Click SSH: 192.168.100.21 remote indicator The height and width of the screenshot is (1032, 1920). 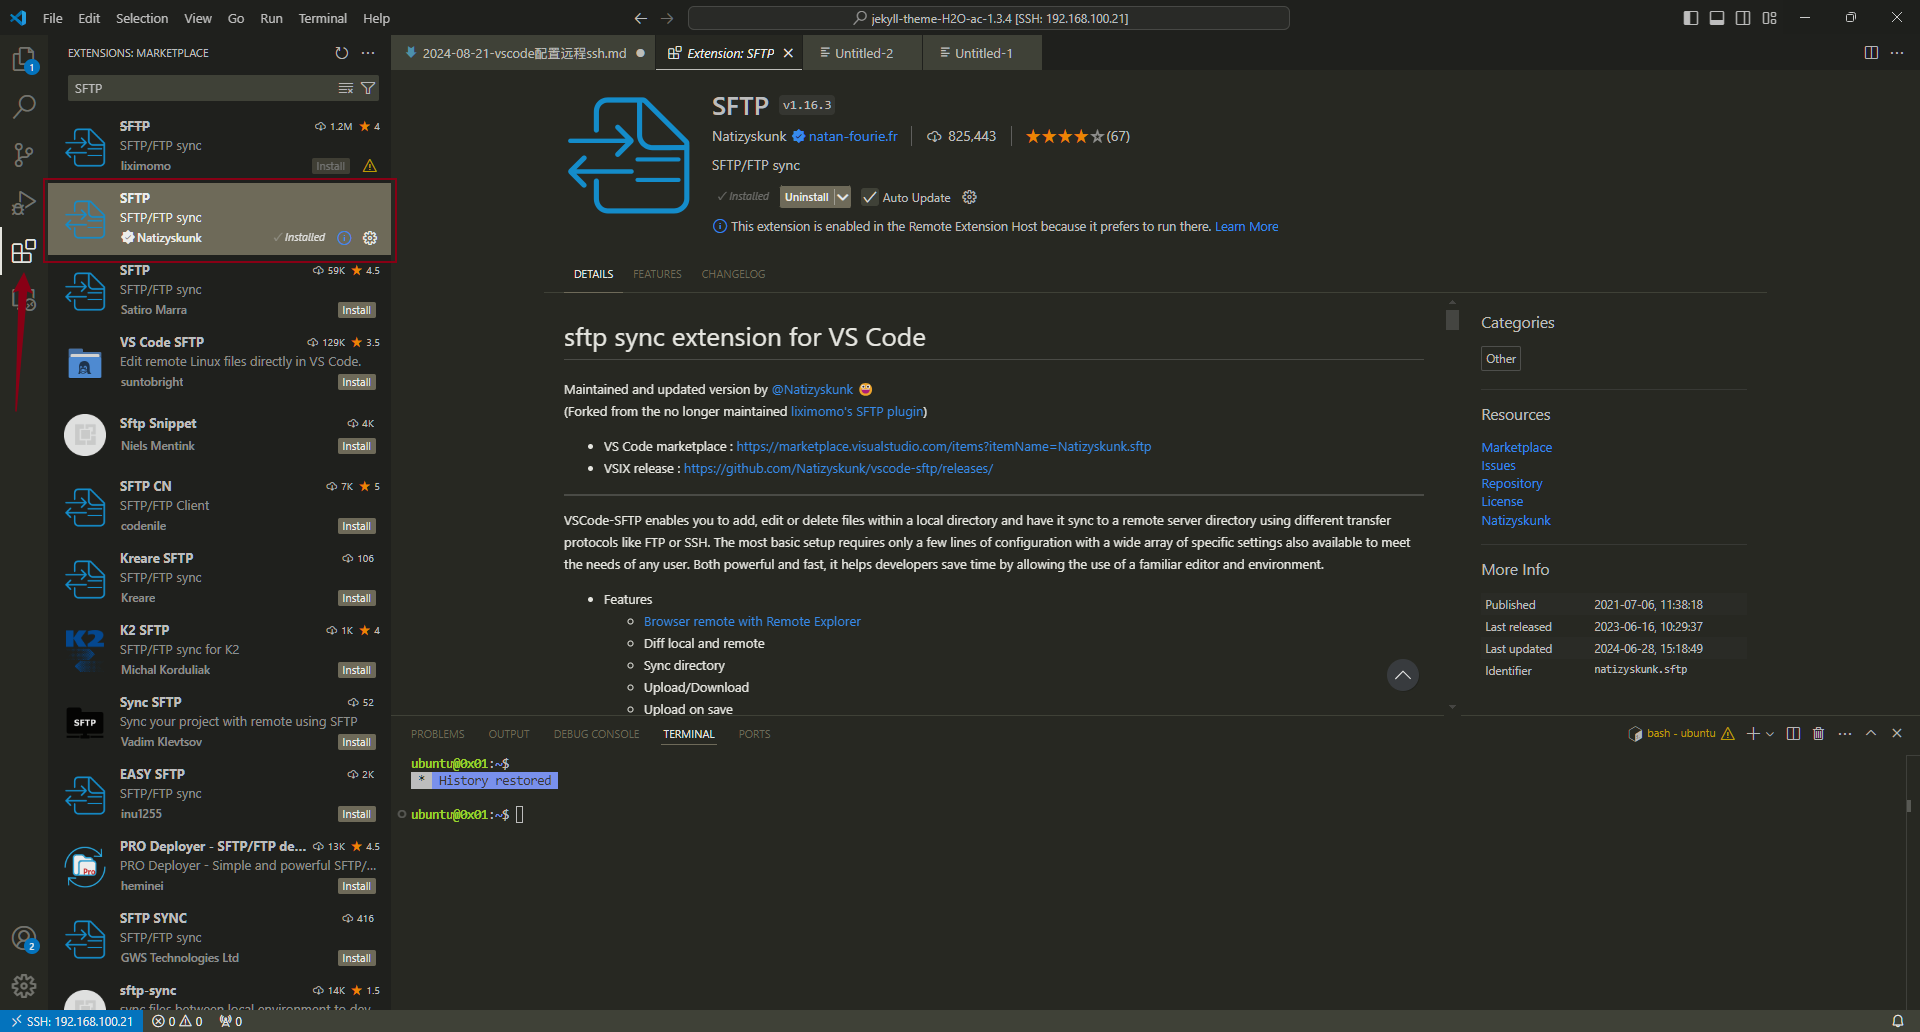tap(72, 1021)
